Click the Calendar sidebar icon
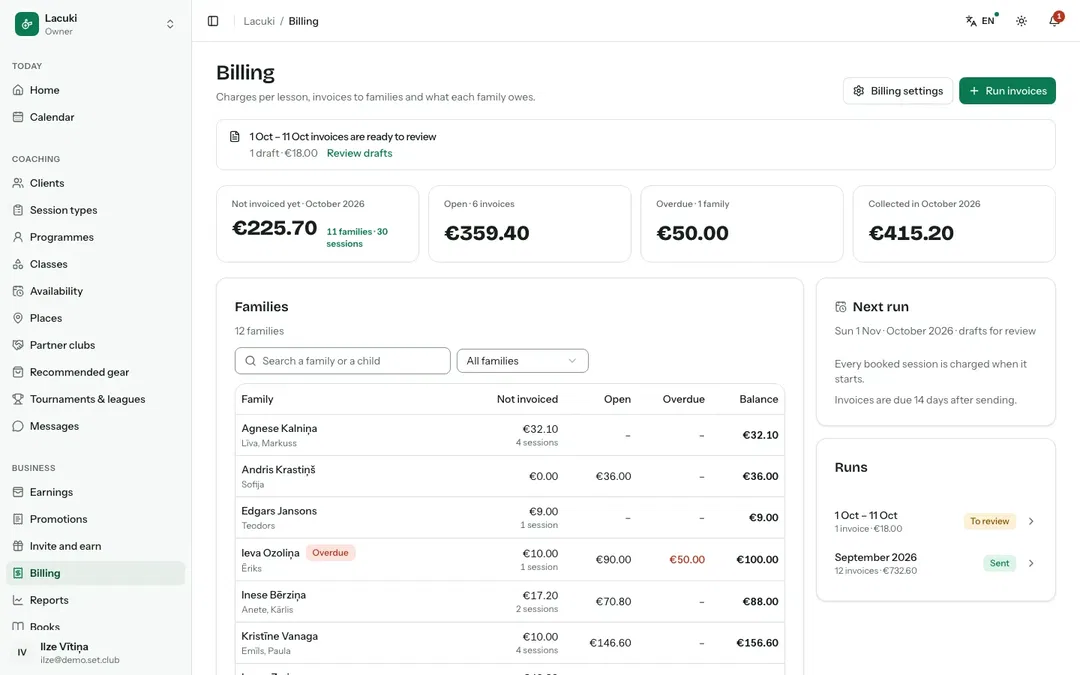The width and height of the screenshot is (1080, 675). point(18,117)
